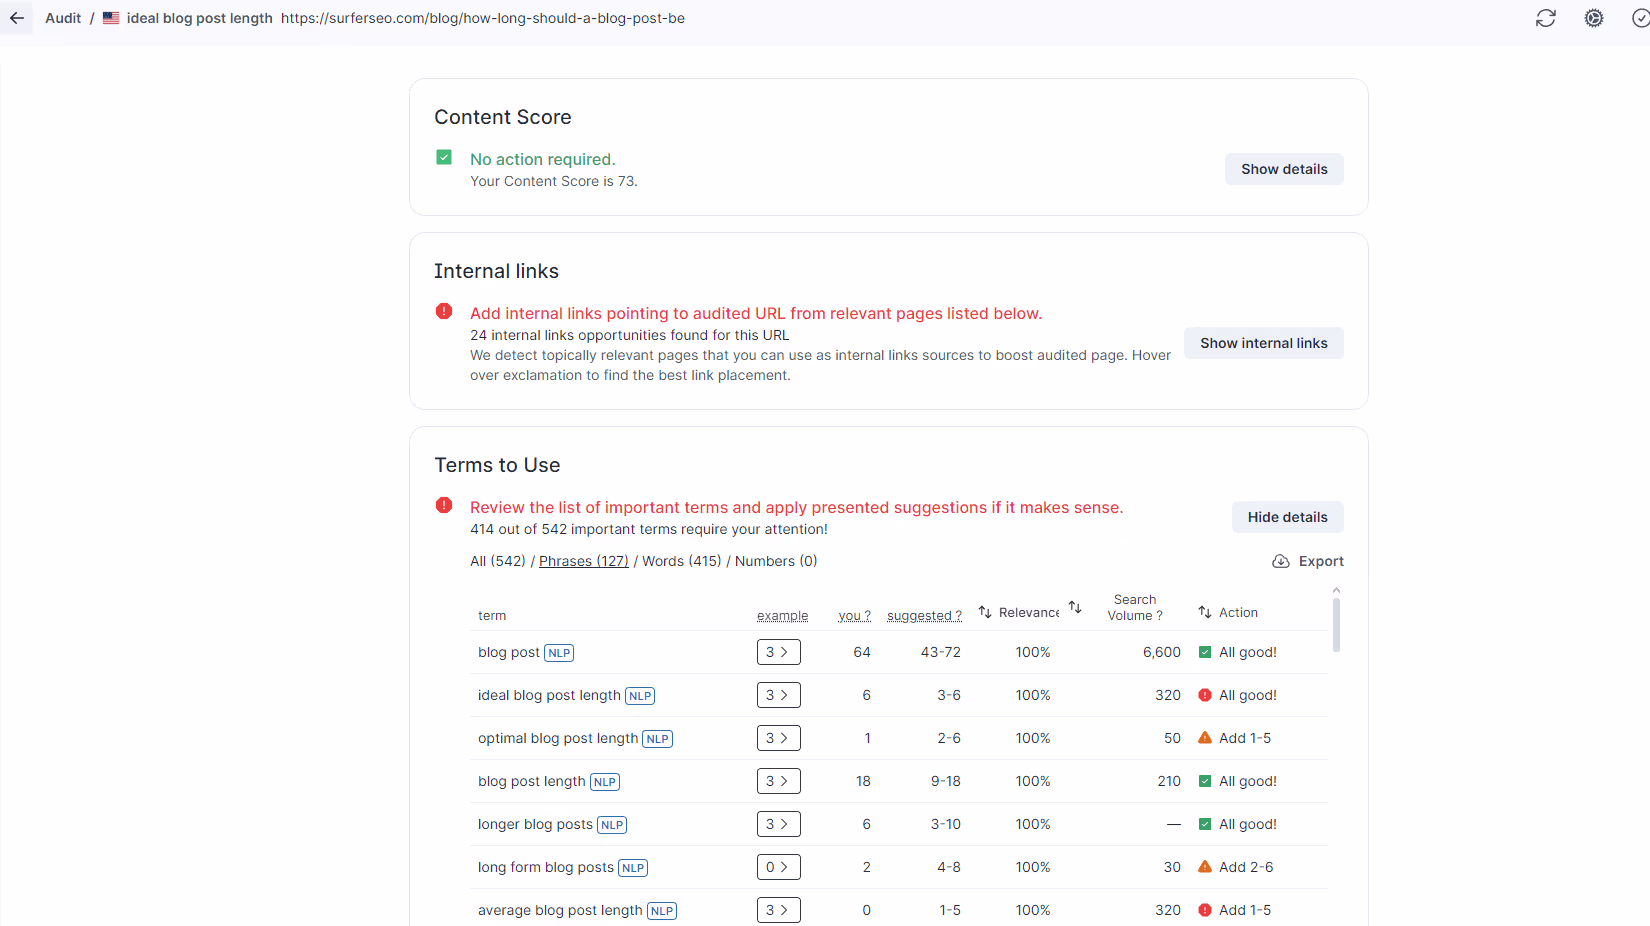Click NLP badge next to long form blog posts
The image size is (1650, 926).
[x=633, y=868]
